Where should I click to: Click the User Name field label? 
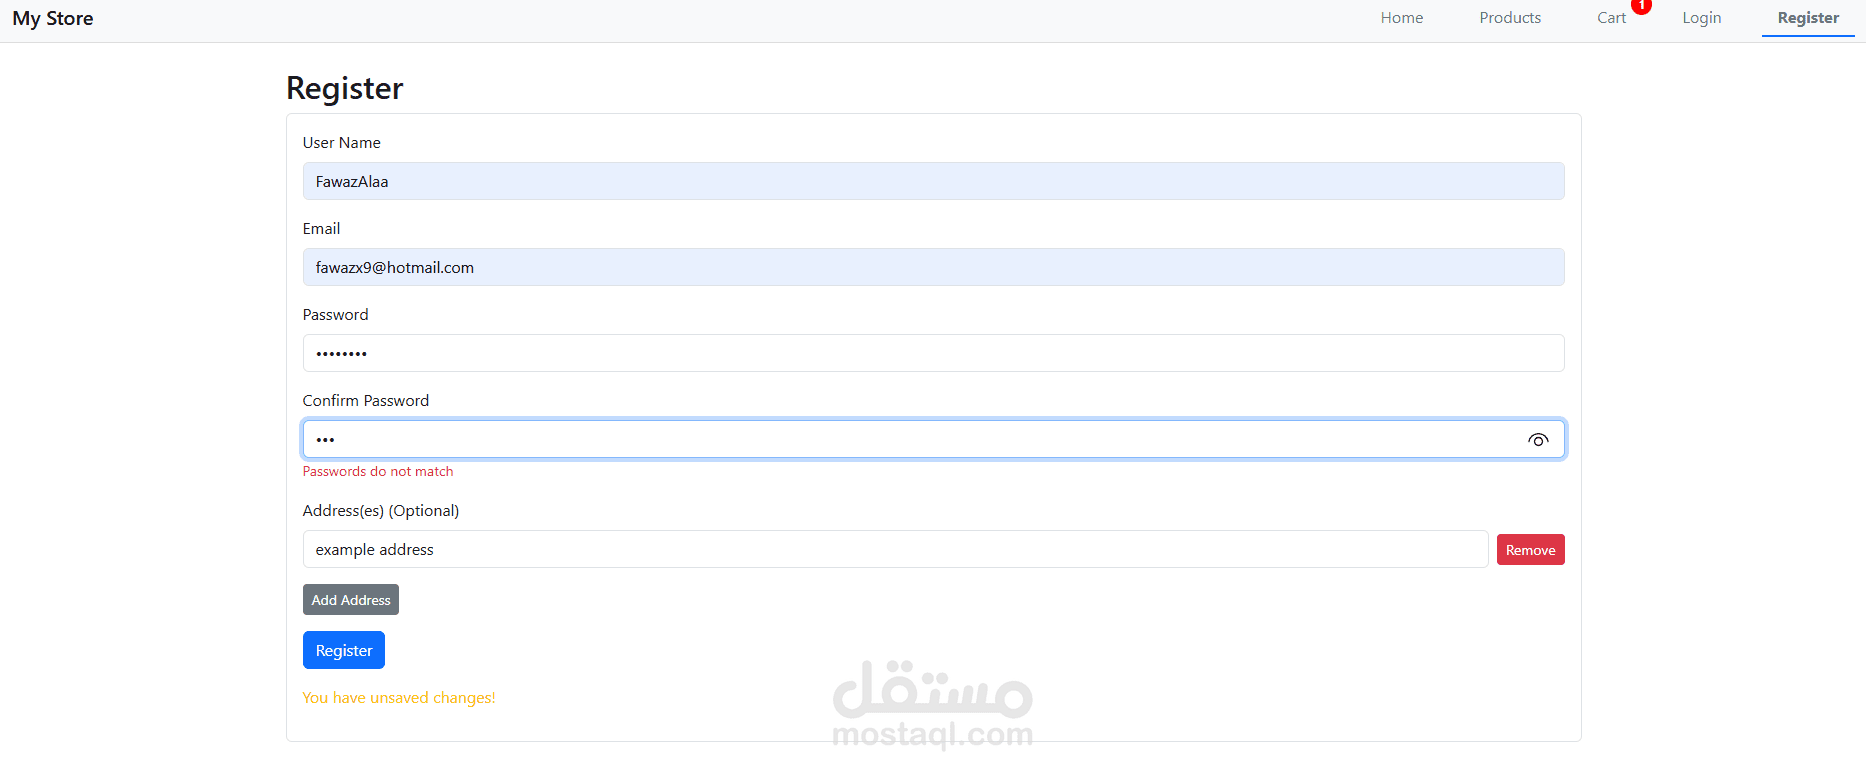pyautogui.click(x=341, y=143)
